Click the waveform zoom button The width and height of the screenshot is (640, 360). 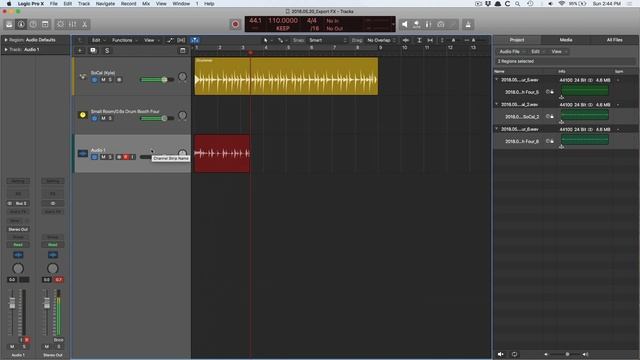(x=406, y=40)
